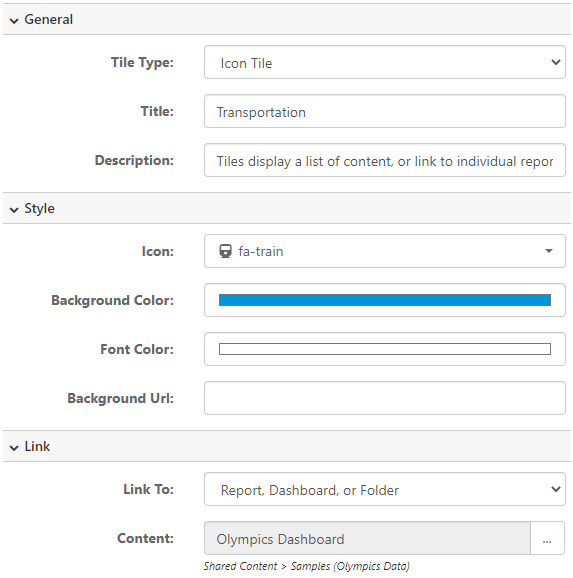The height and width of the screenshot is (578, 573).
Task: Click the Background Url input field
Action: click(x=385, y=398)
